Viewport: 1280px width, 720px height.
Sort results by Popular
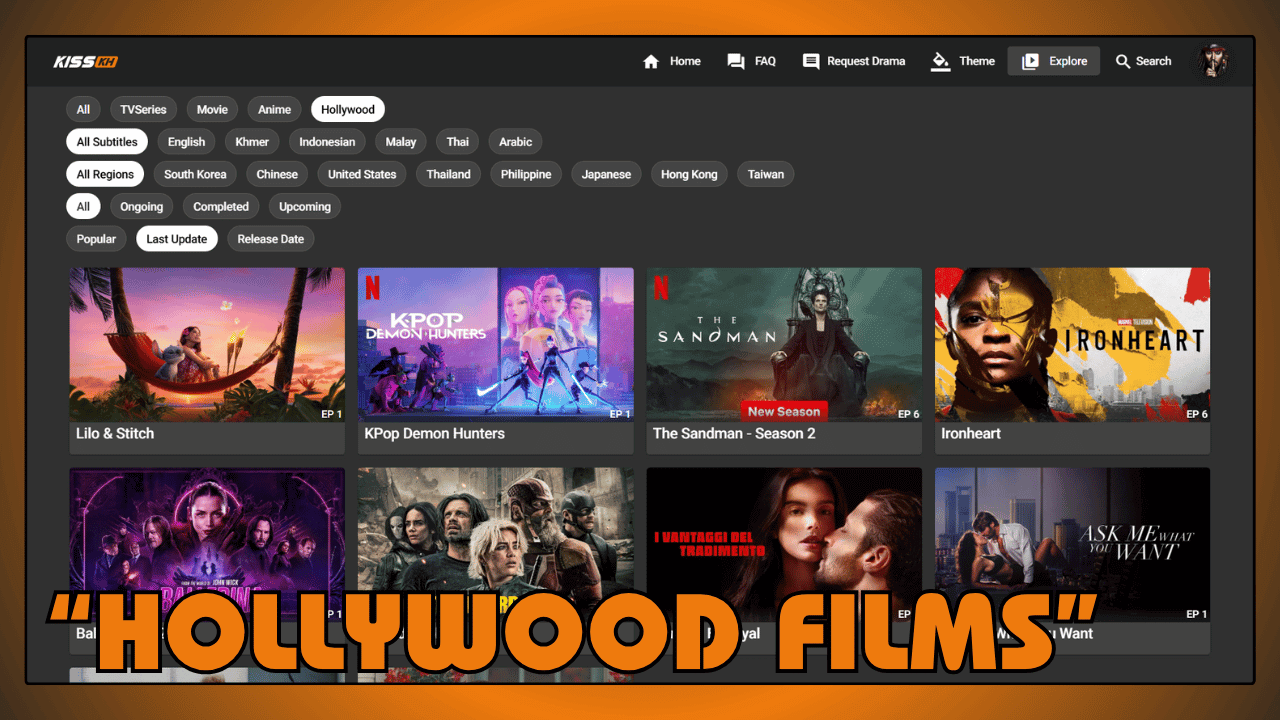pos(96,238)
